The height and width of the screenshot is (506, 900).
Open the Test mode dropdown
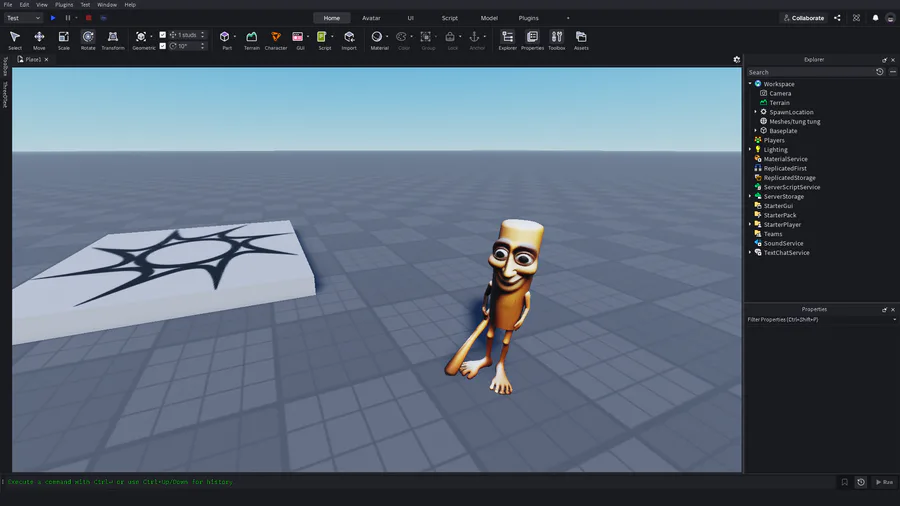tap(24, 18)
